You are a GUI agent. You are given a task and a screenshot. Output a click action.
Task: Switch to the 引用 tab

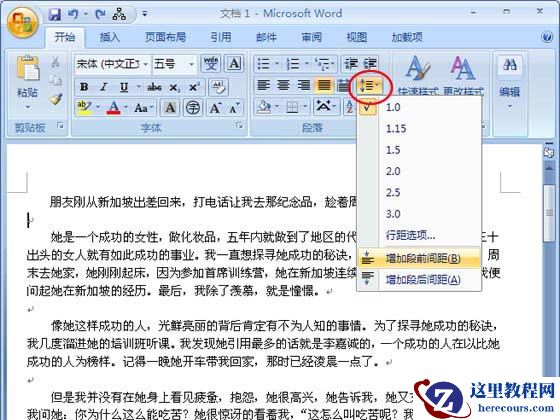coord(220,37)
